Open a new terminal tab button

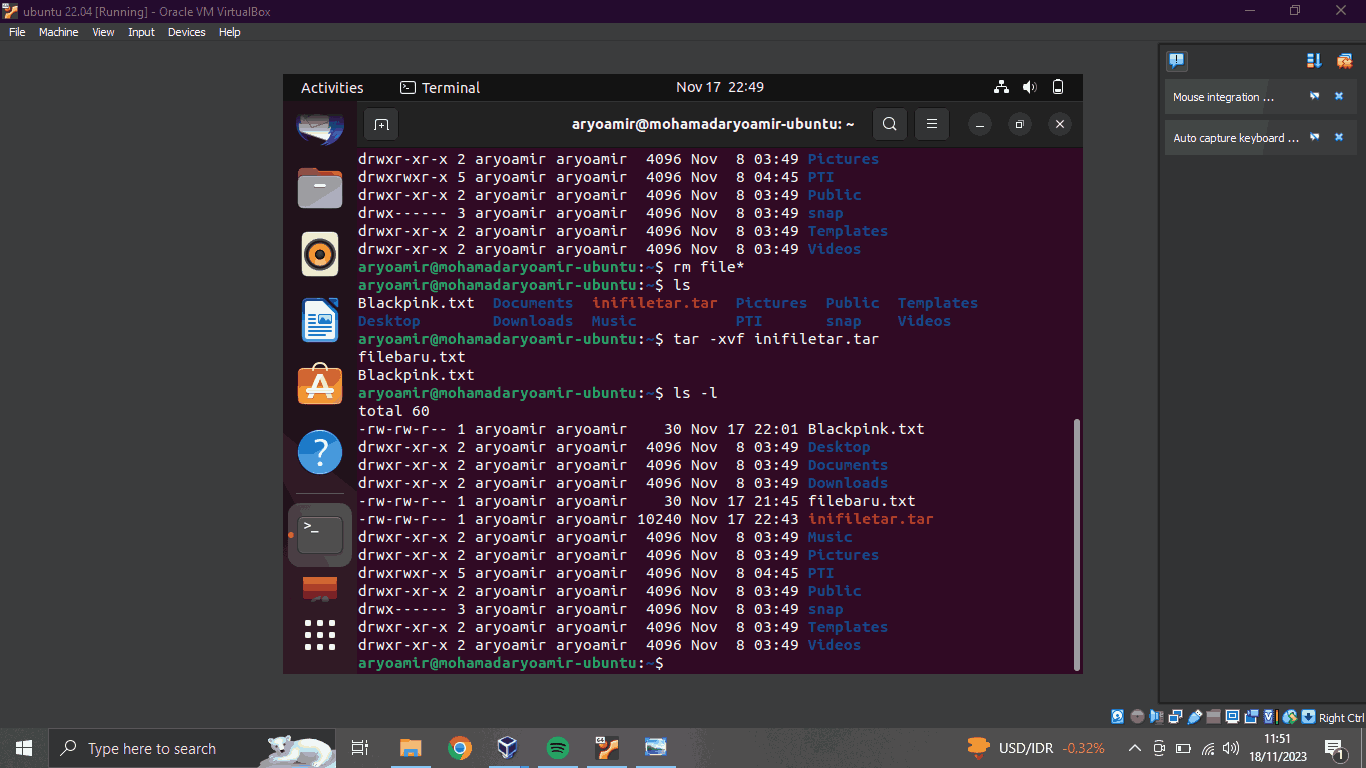click(381, 125)
